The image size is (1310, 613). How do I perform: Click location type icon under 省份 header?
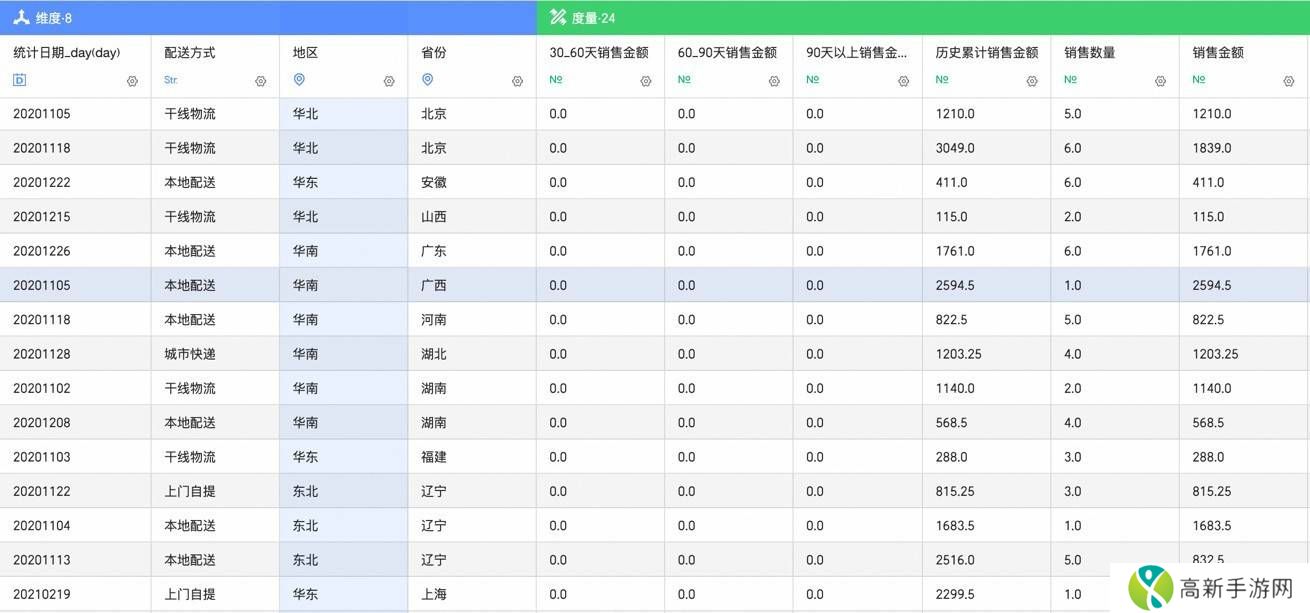pyautogui.click(x=427, y=80)
